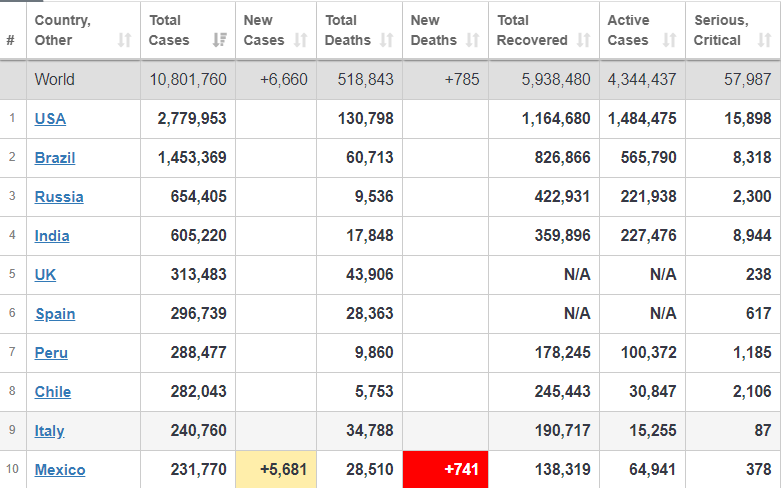Open the Brazil country page
Screen dimensions: 781x488
55,158
